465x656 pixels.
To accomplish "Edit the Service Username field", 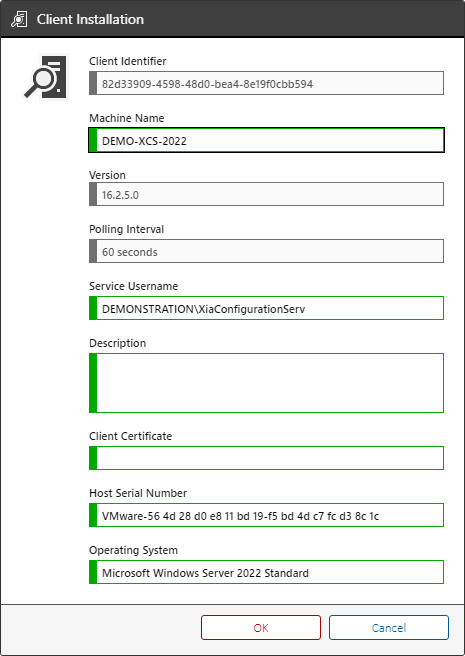I will point(266,308).
